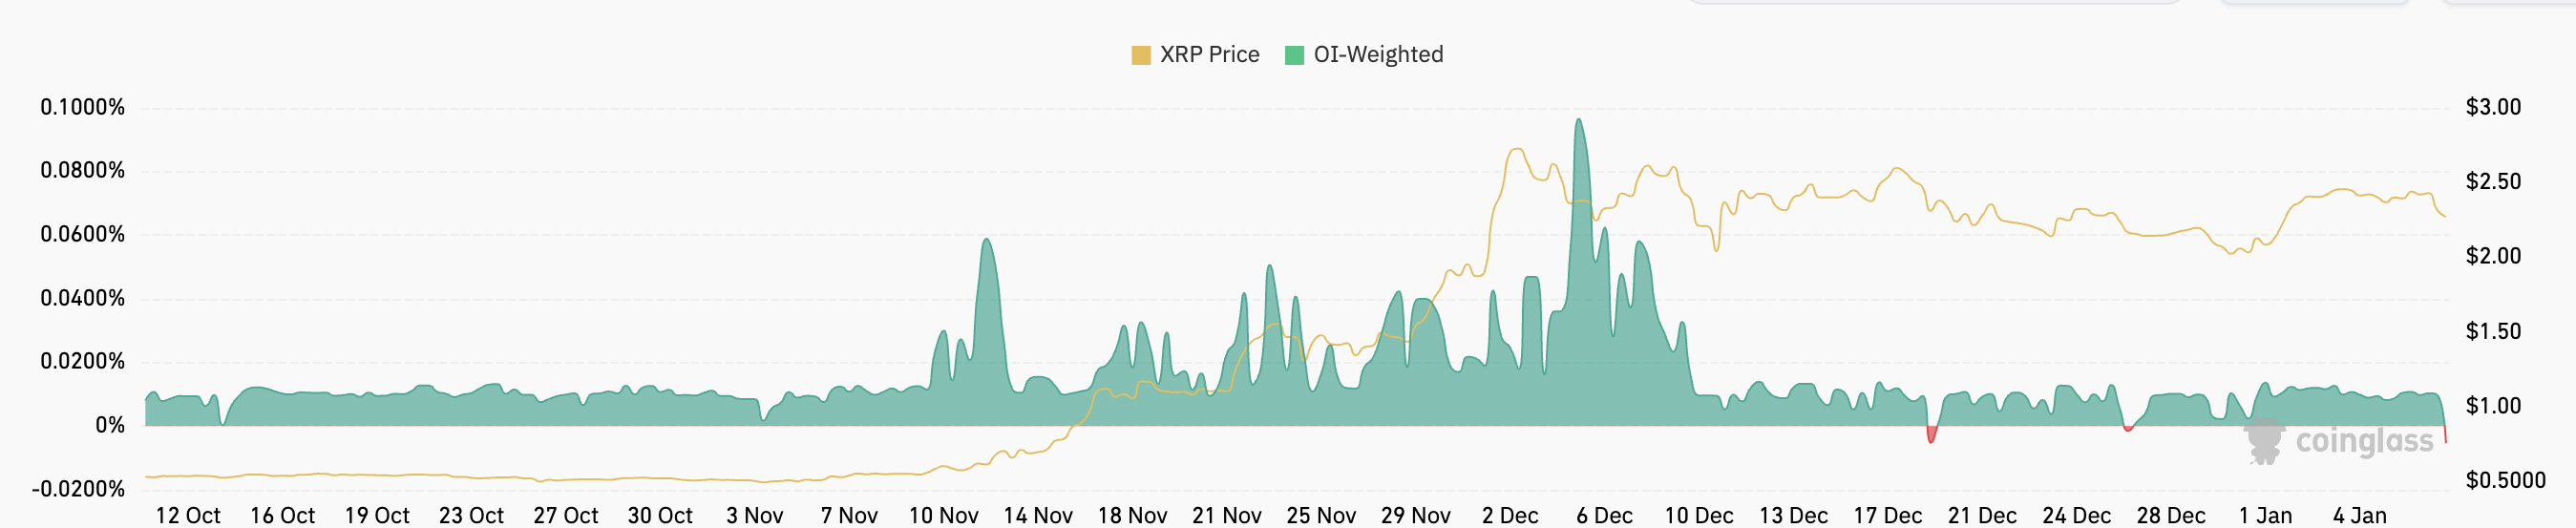This screenshot has height=528, width=2576.
Task: Select the tallest green funding peak near 6 Dec
Action: click(1579, 123)
